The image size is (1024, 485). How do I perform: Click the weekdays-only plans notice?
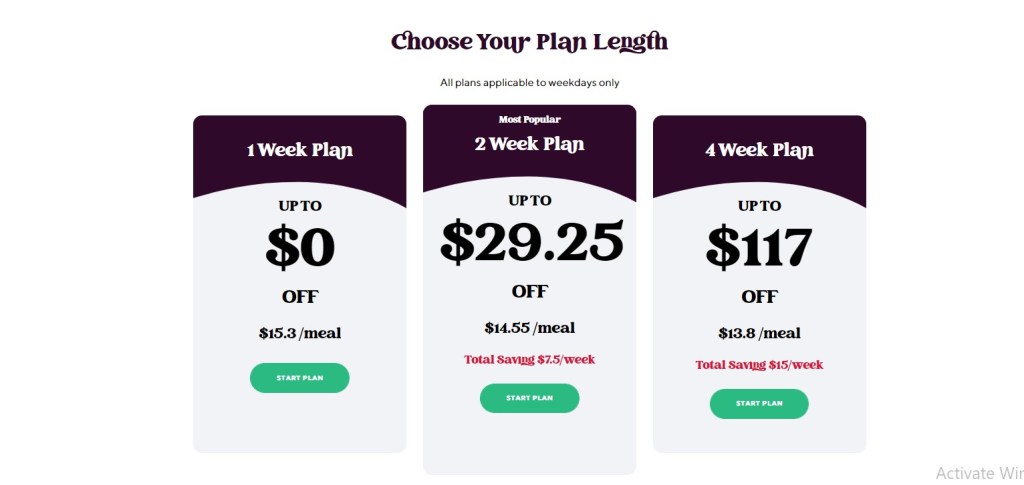click(529, 82)
